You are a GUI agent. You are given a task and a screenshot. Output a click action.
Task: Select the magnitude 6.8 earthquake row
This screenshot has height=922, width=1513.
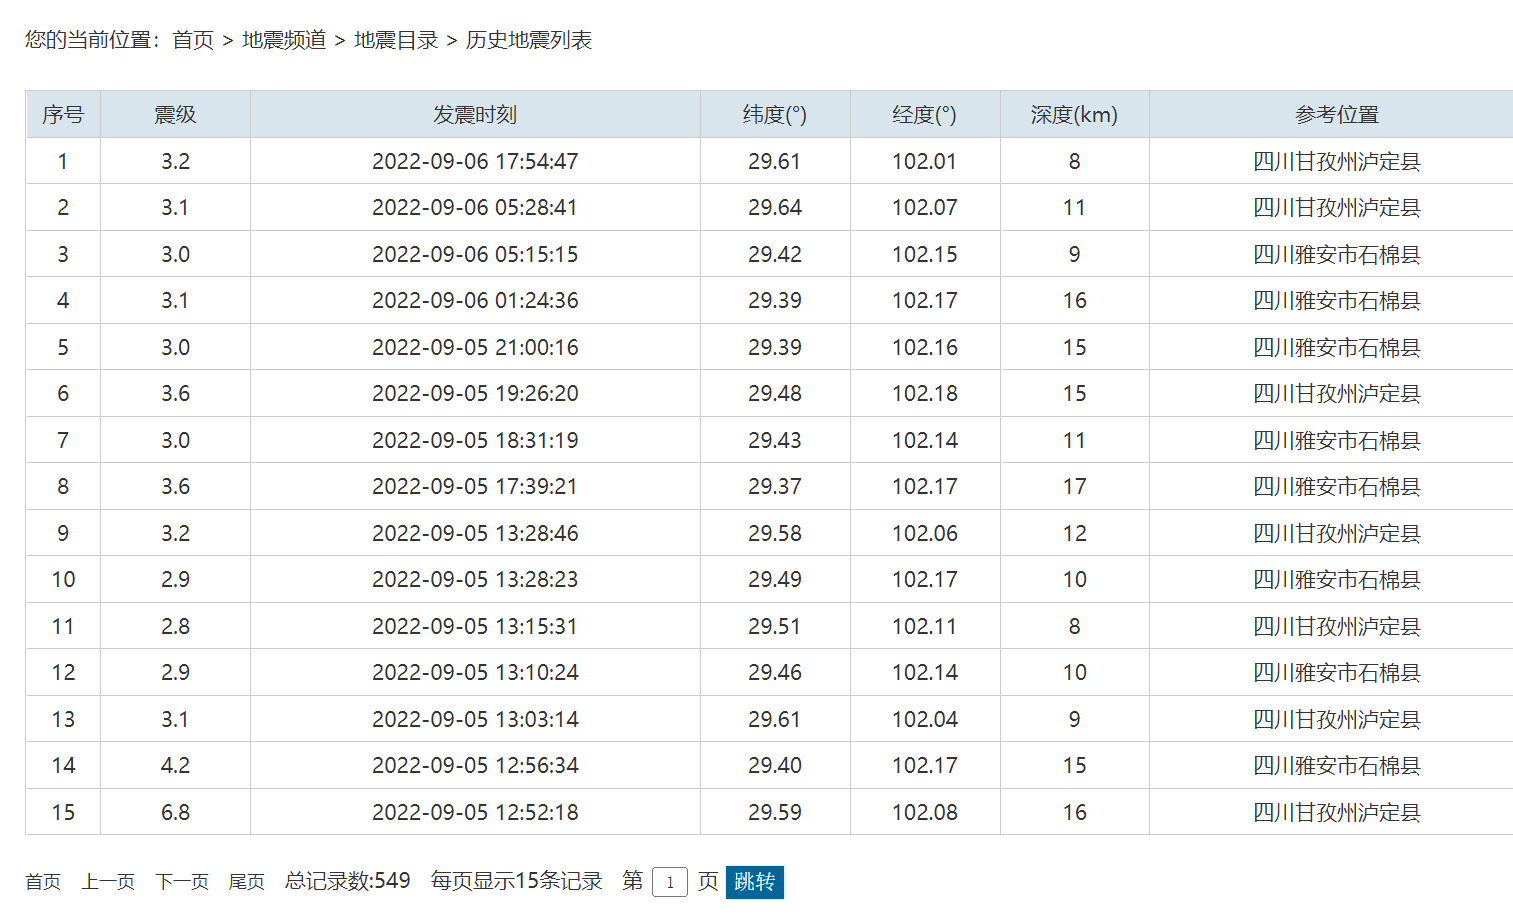175,812
